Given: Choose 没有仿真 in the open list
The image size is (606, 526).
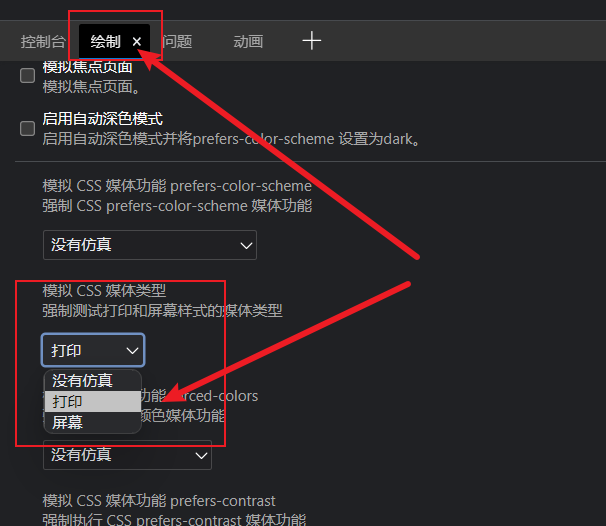Looking at the screenshot, I should click(x=93, y=381).
